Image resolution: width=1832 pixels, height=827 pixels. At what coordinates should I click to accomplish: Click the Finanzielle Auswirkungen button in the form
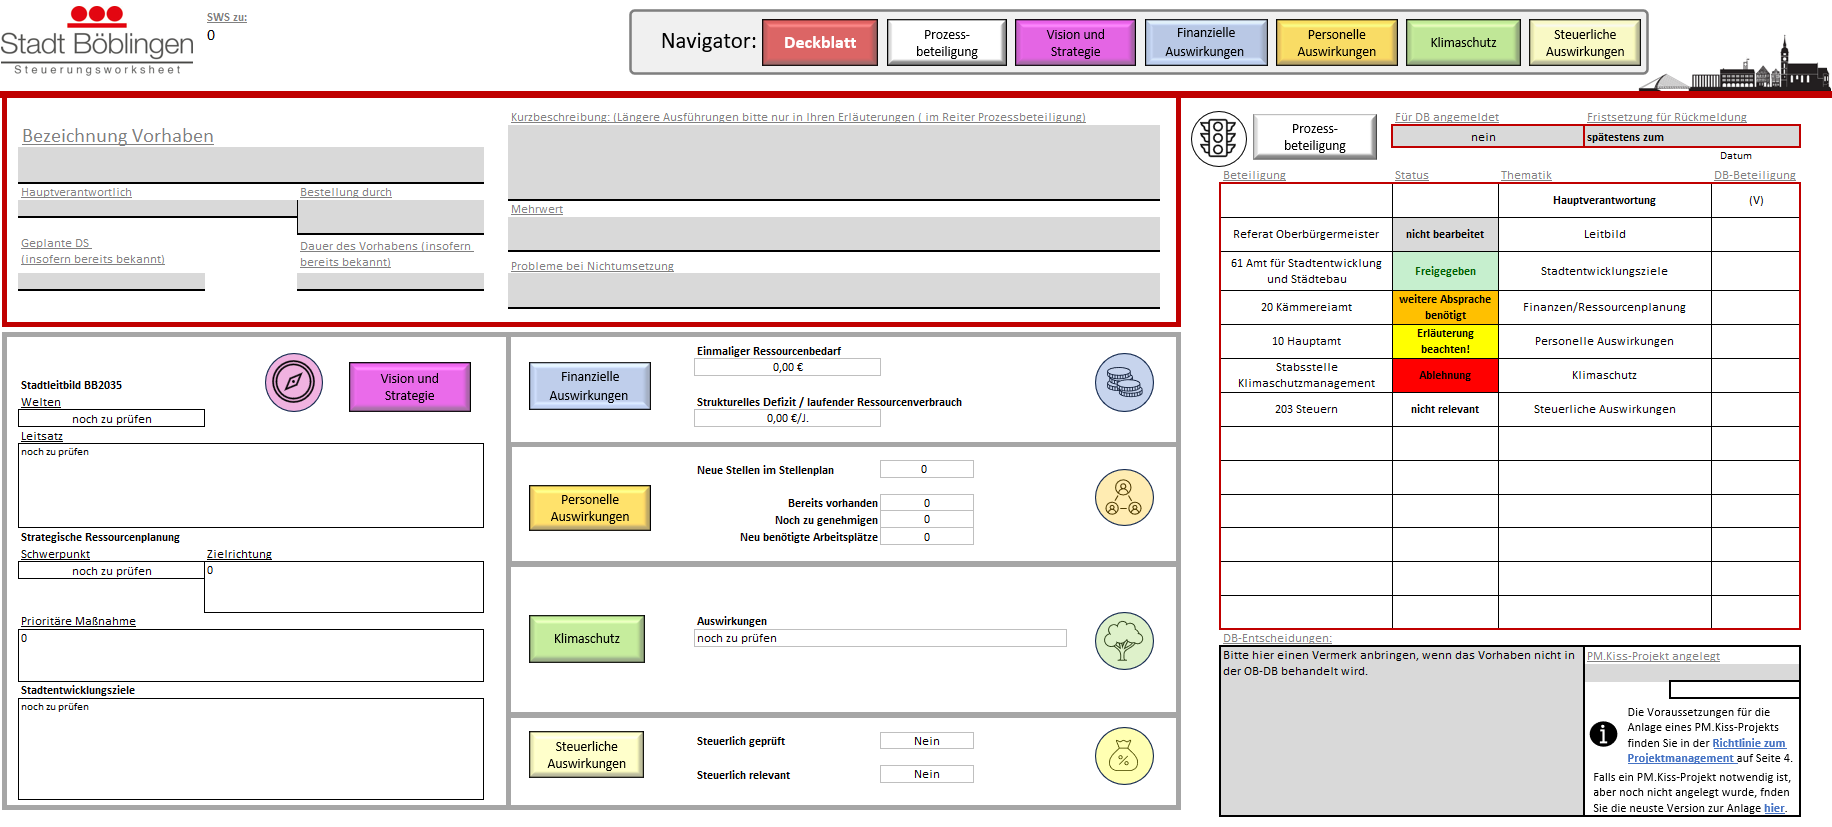coord(589,386)
